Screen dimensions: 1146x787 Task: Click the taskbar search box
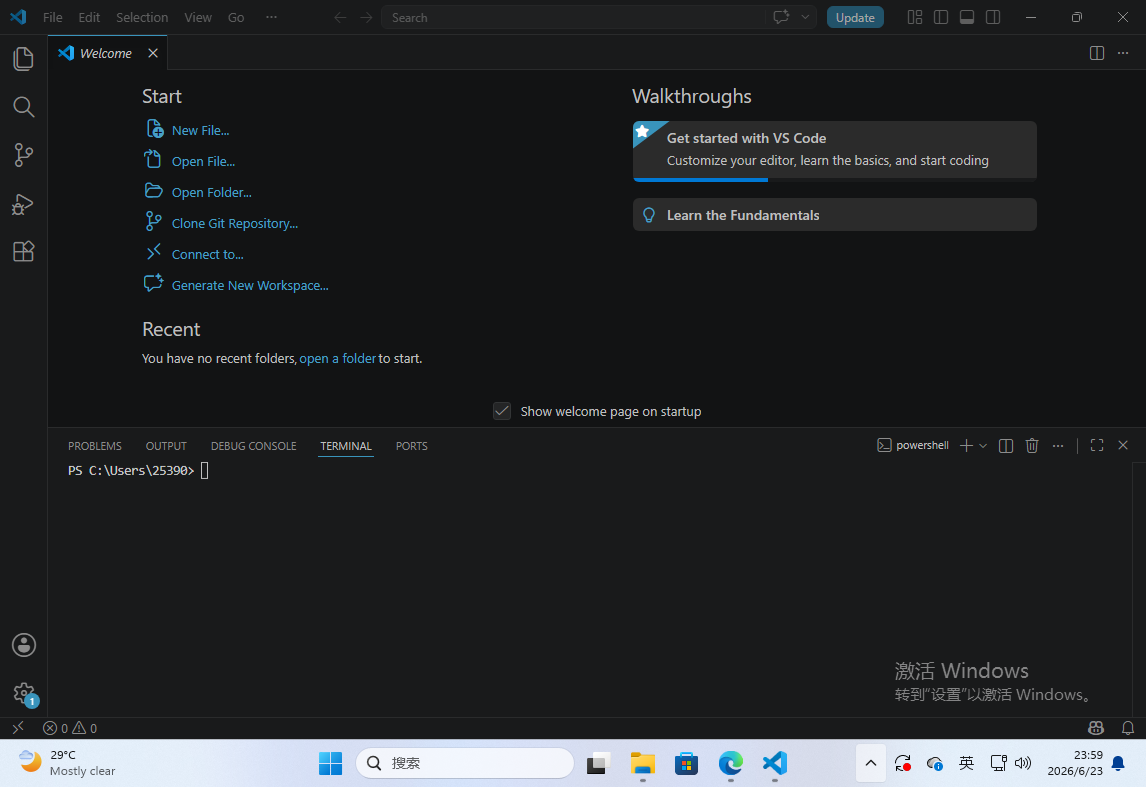pos(465,763)
